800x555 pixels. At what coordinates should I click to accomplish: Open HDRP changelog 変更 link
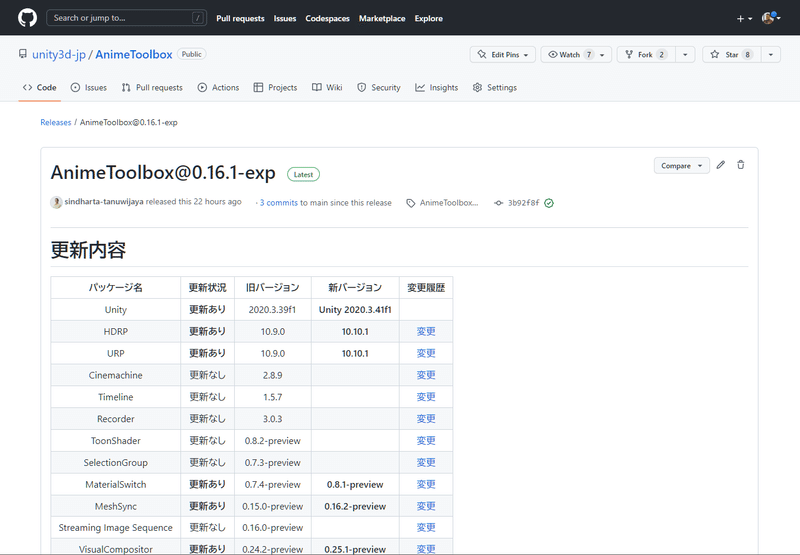(x=426, y=332)
